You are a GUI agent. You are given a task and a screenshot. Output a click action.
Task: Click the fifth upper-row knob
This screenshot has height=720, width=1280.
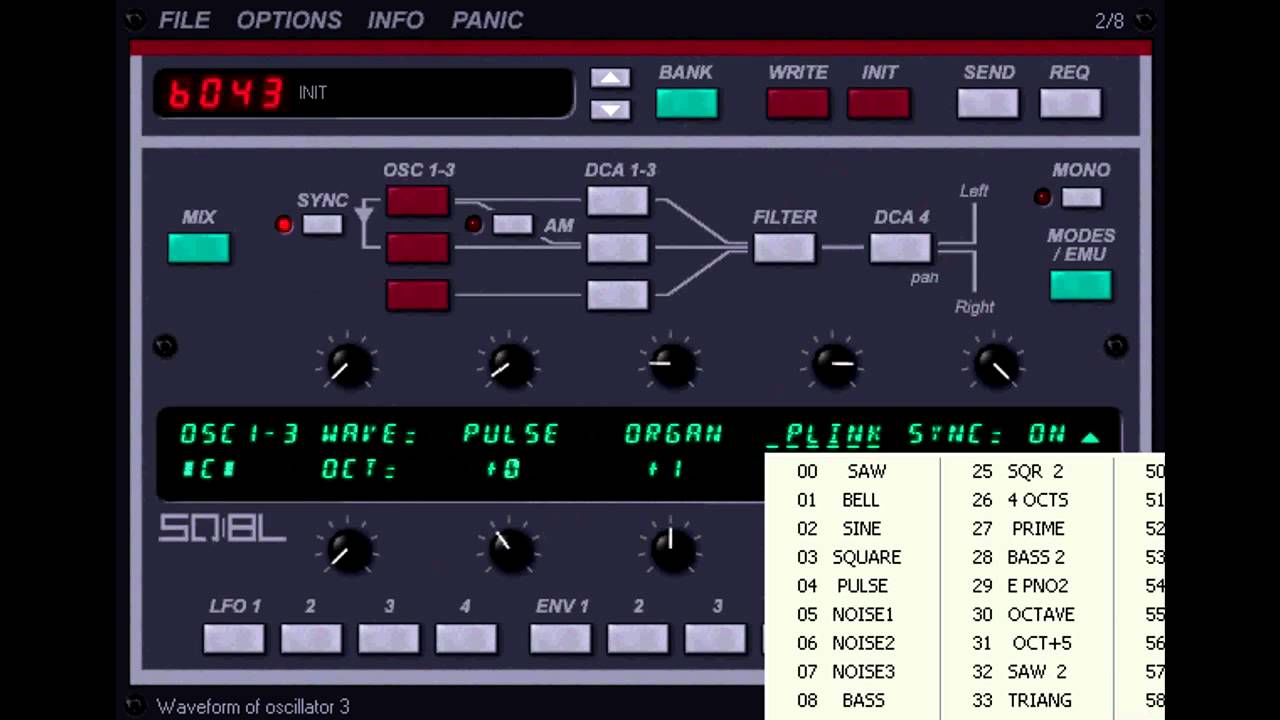[x=995, y=366]
